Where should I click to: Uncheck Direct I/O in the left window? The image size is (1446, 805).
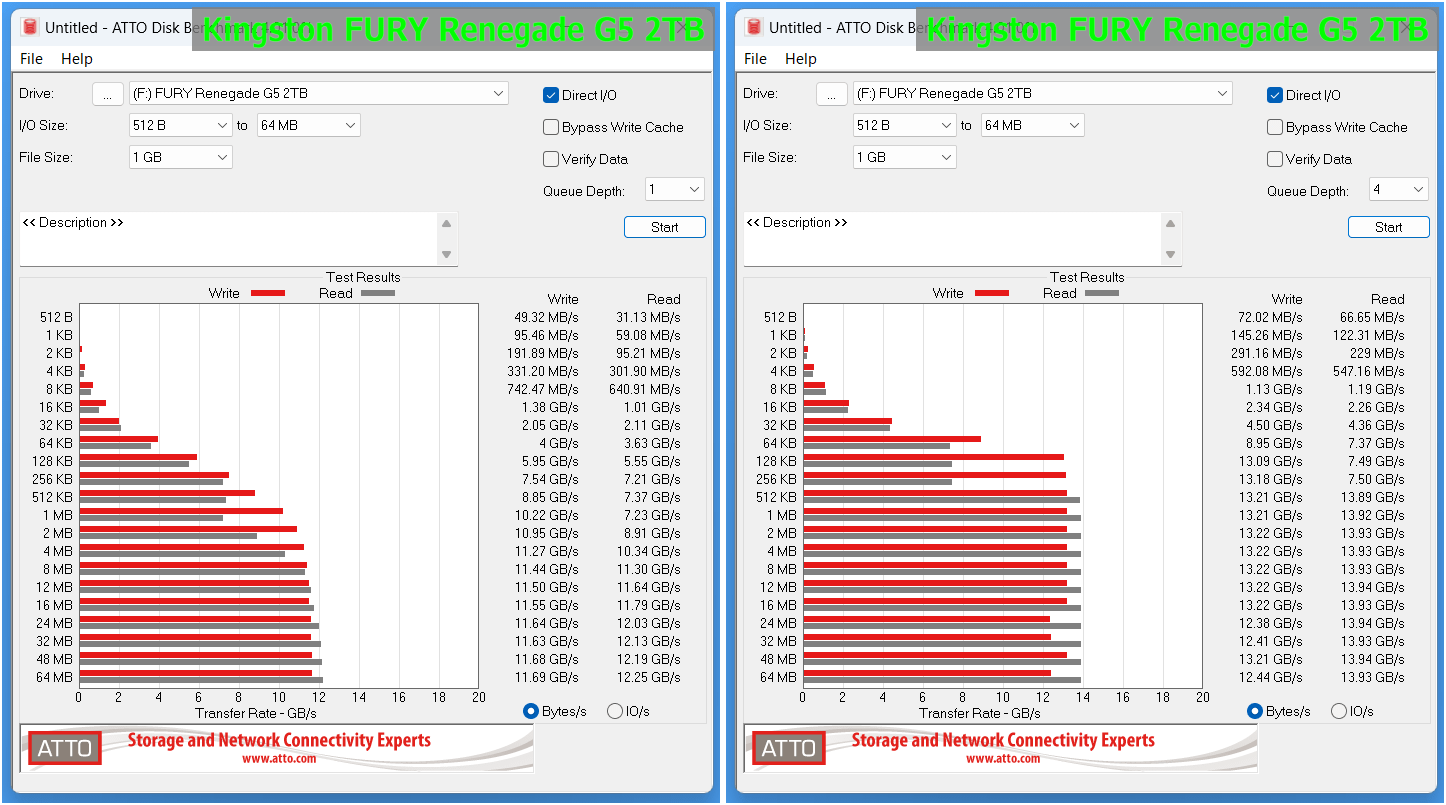[551, 95]
